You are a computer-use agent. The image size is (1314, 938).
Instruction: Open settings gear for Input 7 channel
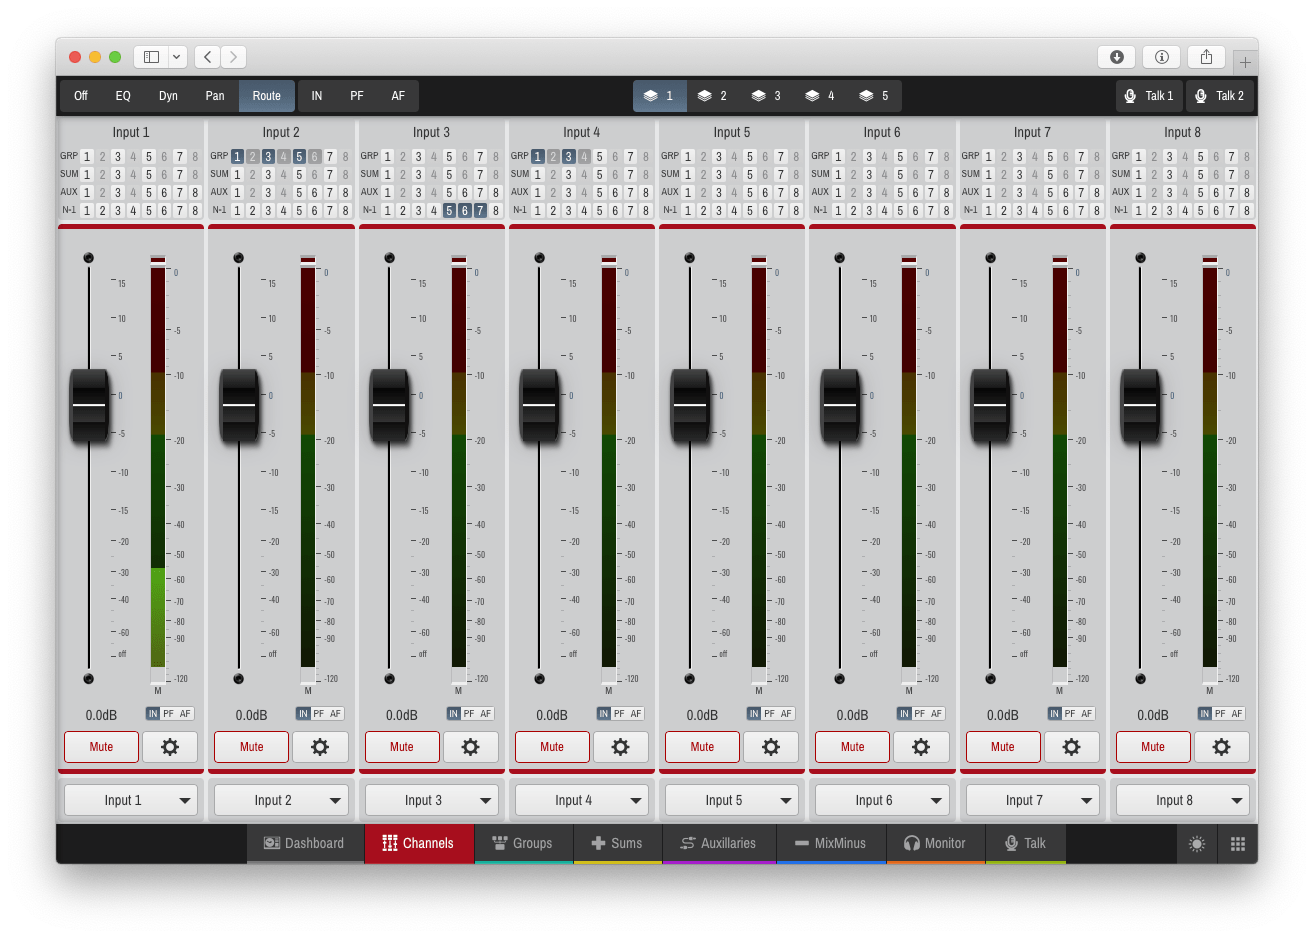pyautogui.click(x=1071, y=747)
